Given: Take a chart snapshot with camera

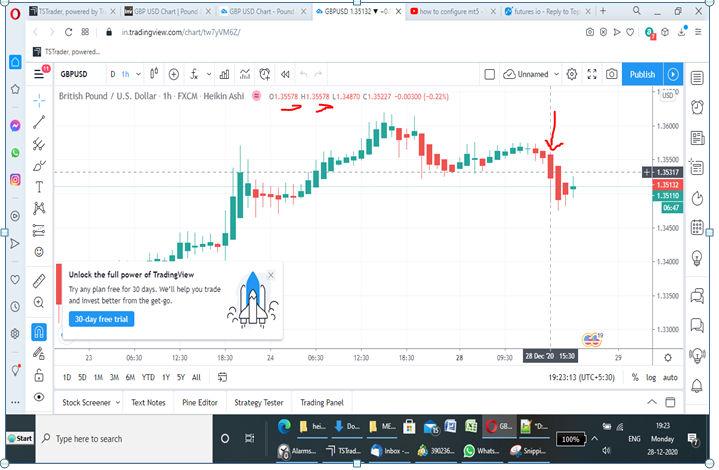Looking at the screenshot, I should (x=611, y=74).
